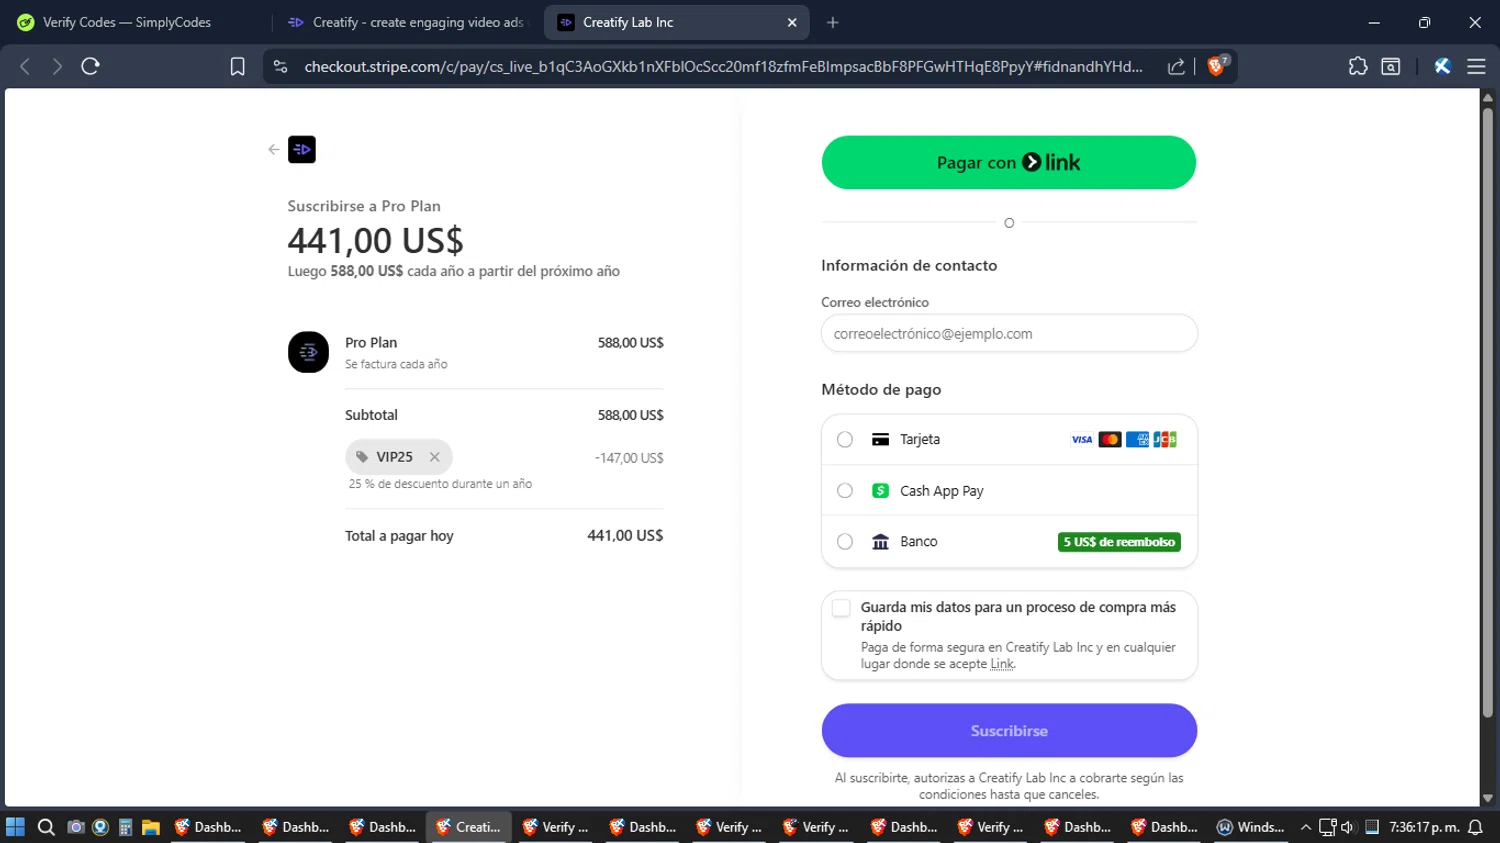Open the notifications bell icon

point(1475,827)
